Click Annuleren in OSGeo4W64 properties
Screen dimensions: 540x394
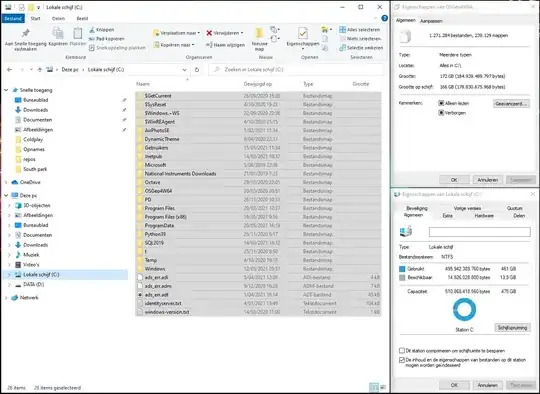(487, 180)
